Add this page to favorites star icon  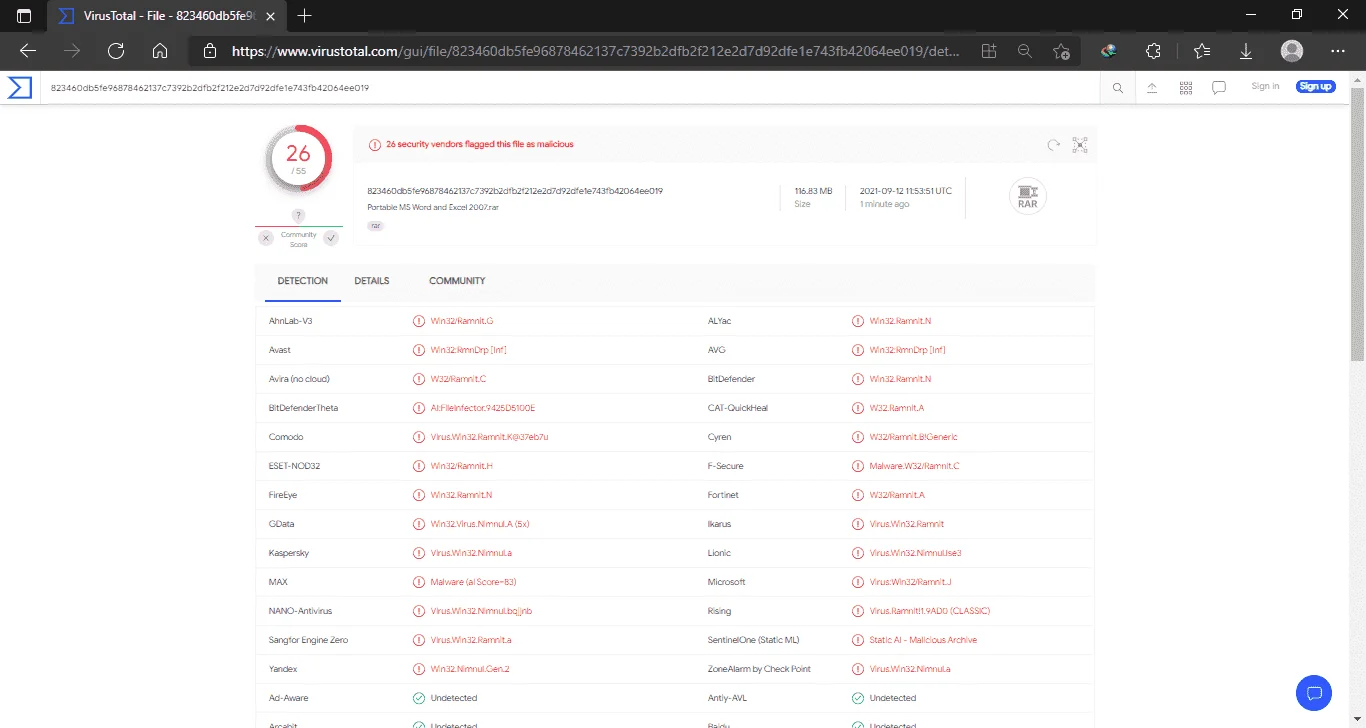click(x=1061, y=51)
